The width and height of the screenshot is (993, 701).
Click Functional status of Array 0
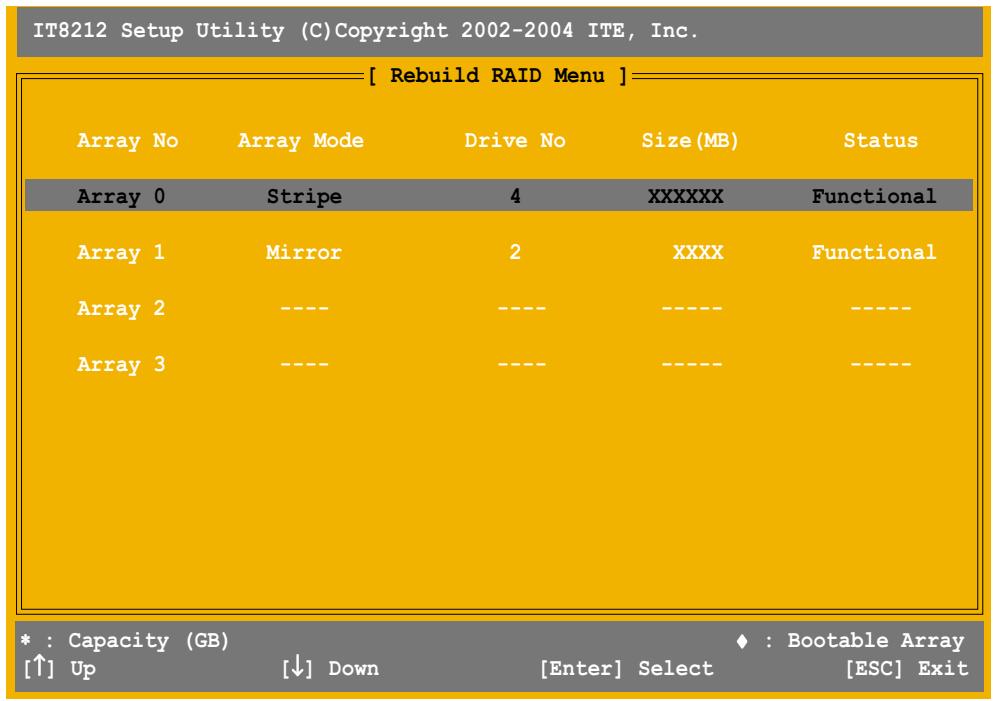pyautogui.click(x=874, y=196)
